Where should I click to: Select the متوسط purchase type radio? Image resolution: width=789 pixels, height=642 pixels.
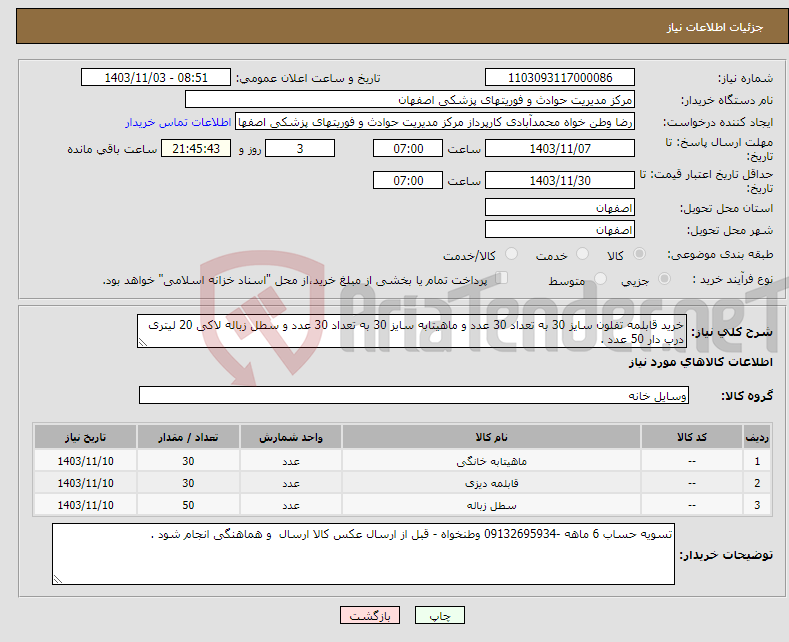(x=600, y=278)
